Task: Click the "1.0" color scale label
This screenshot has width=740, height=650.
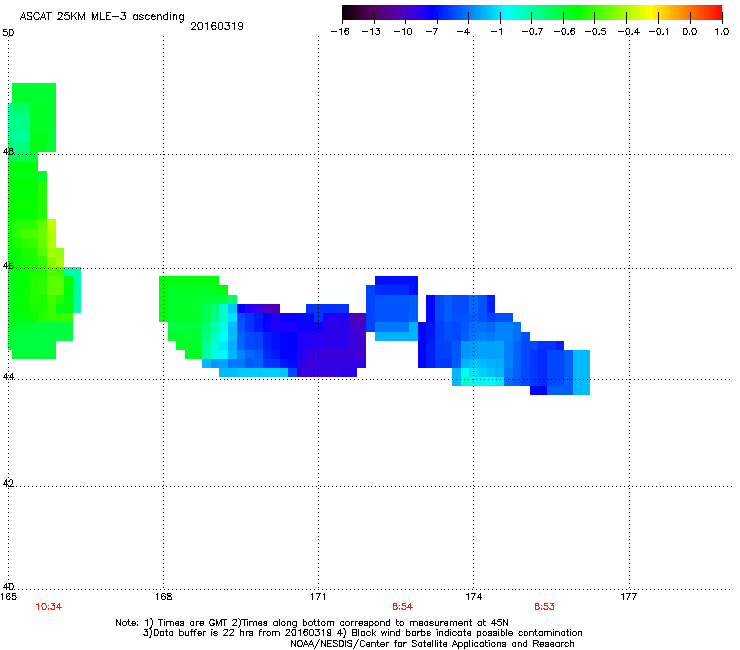Action: tap(722, 32)
